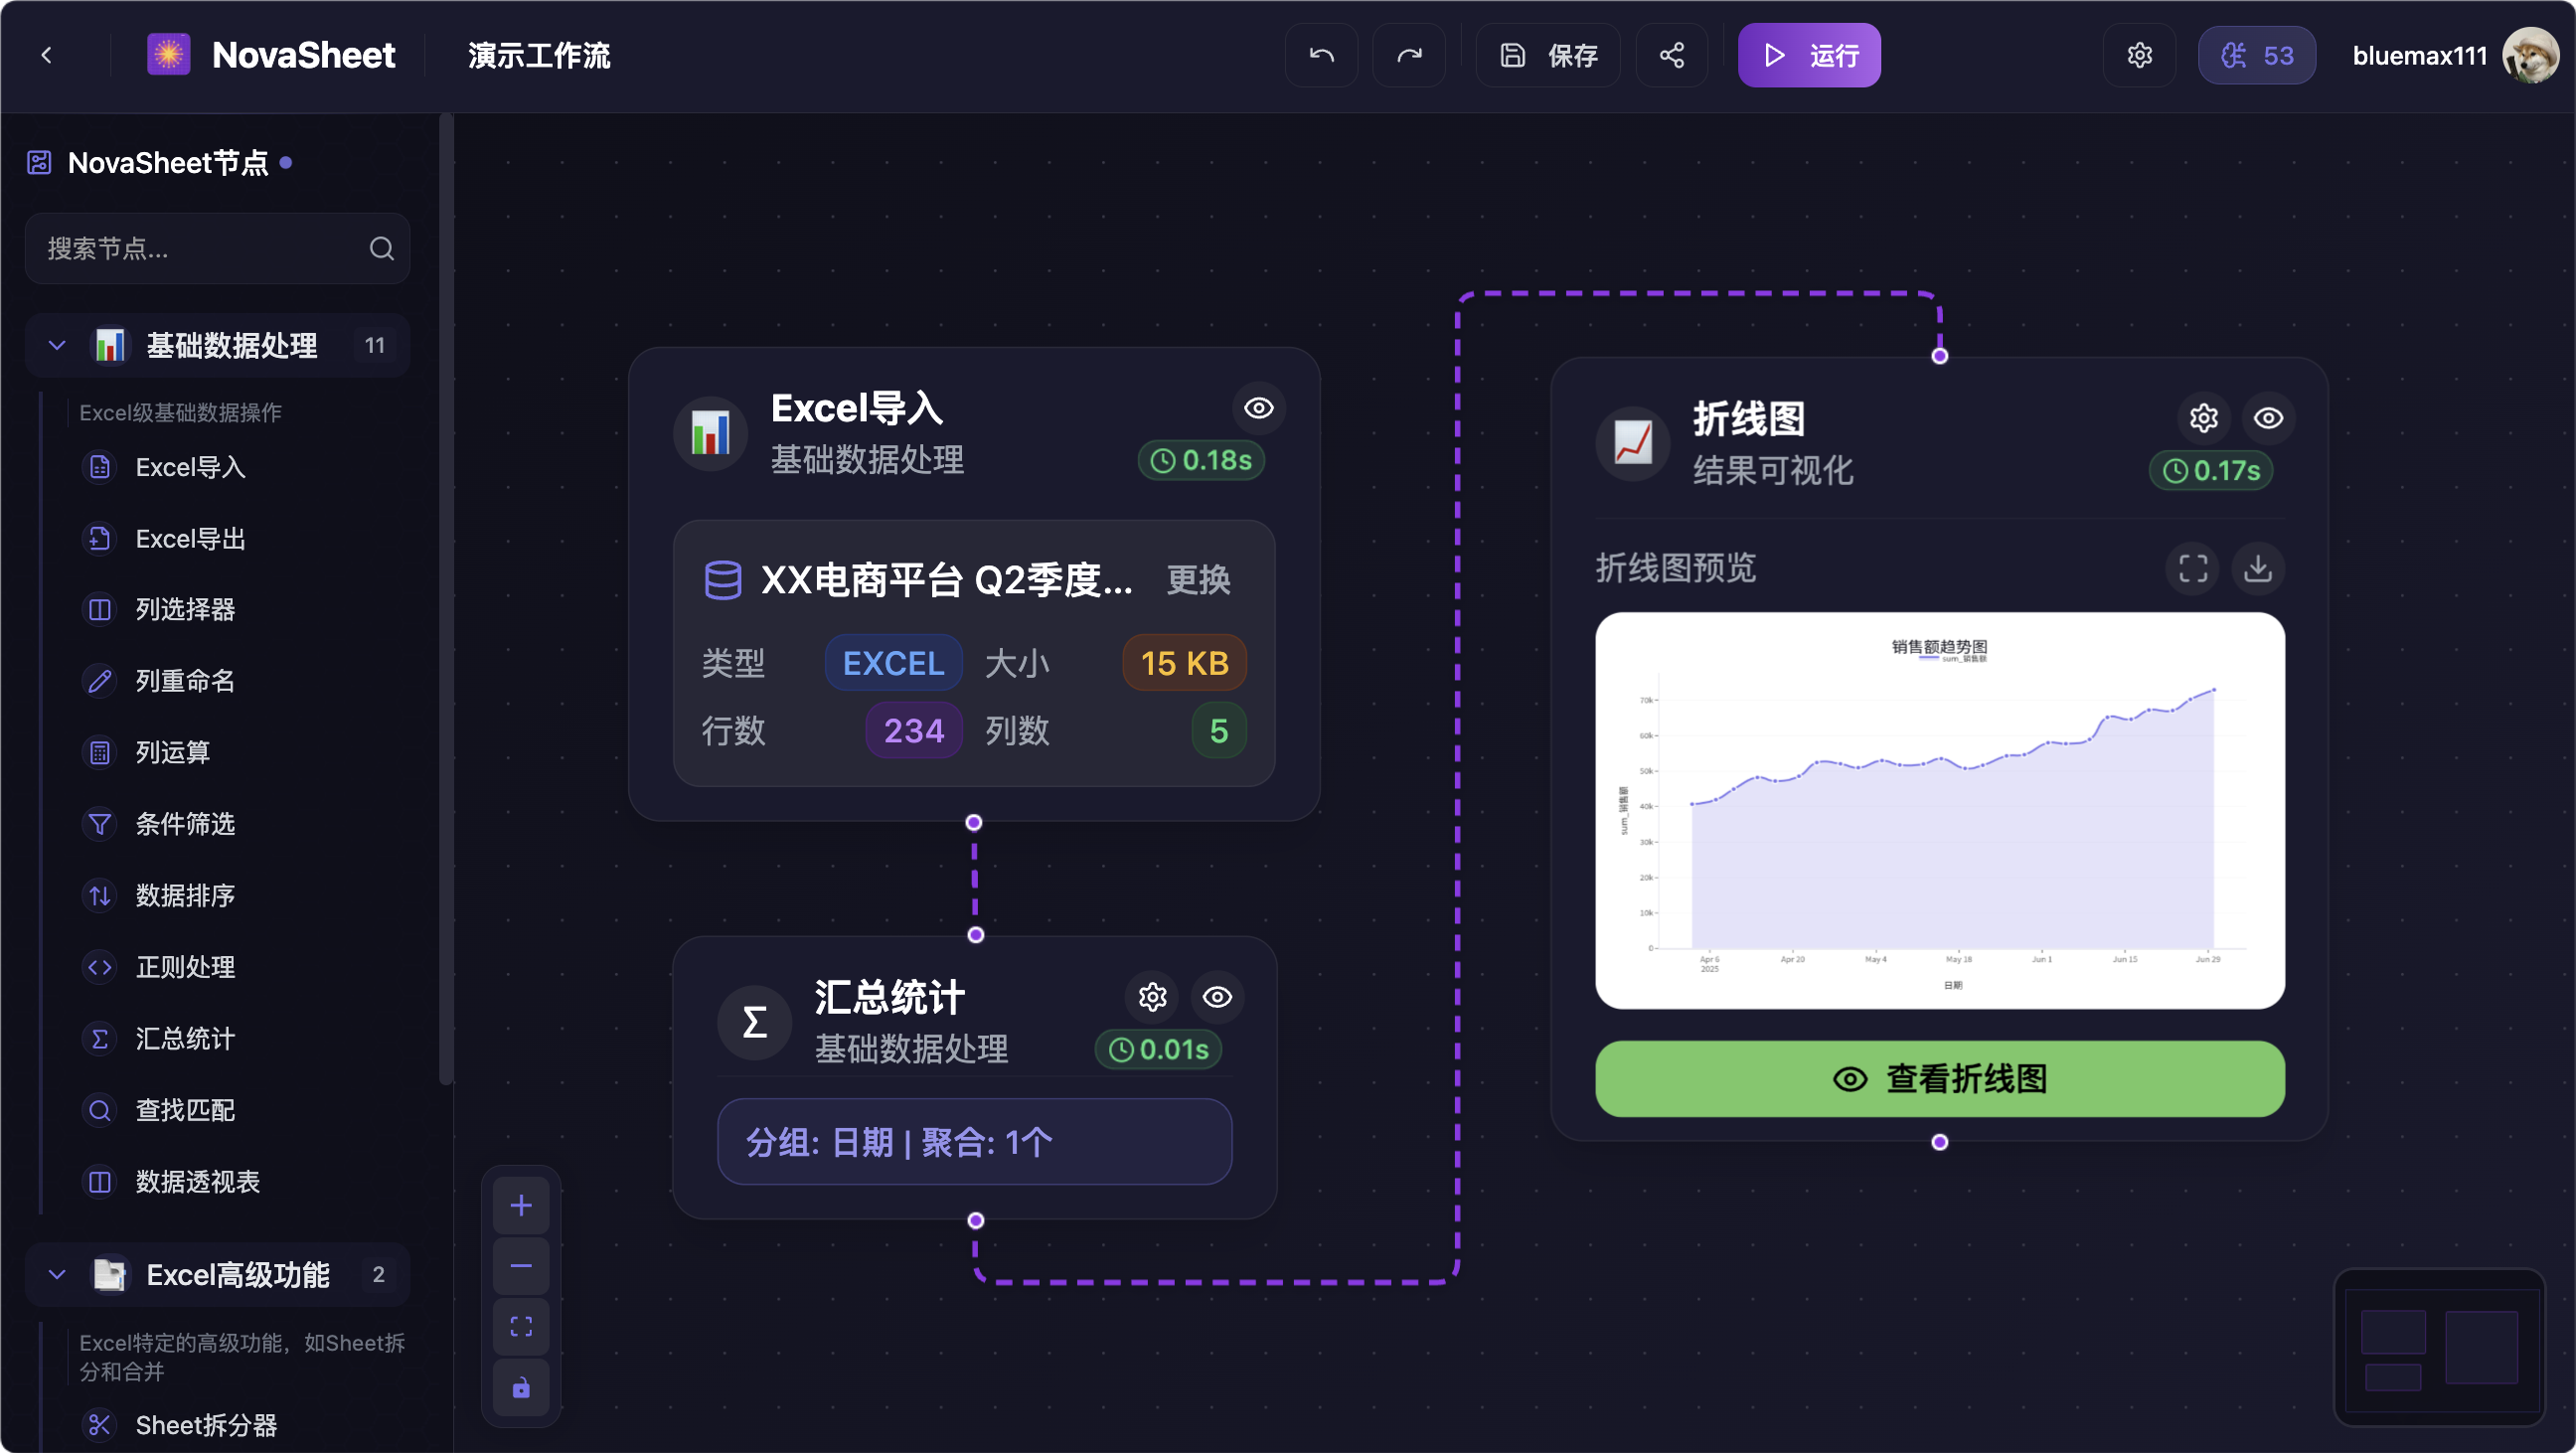Click the 0.01s runtime badge
The width and height of the screenshot is (2576, 1453).
[1158, 1049]
